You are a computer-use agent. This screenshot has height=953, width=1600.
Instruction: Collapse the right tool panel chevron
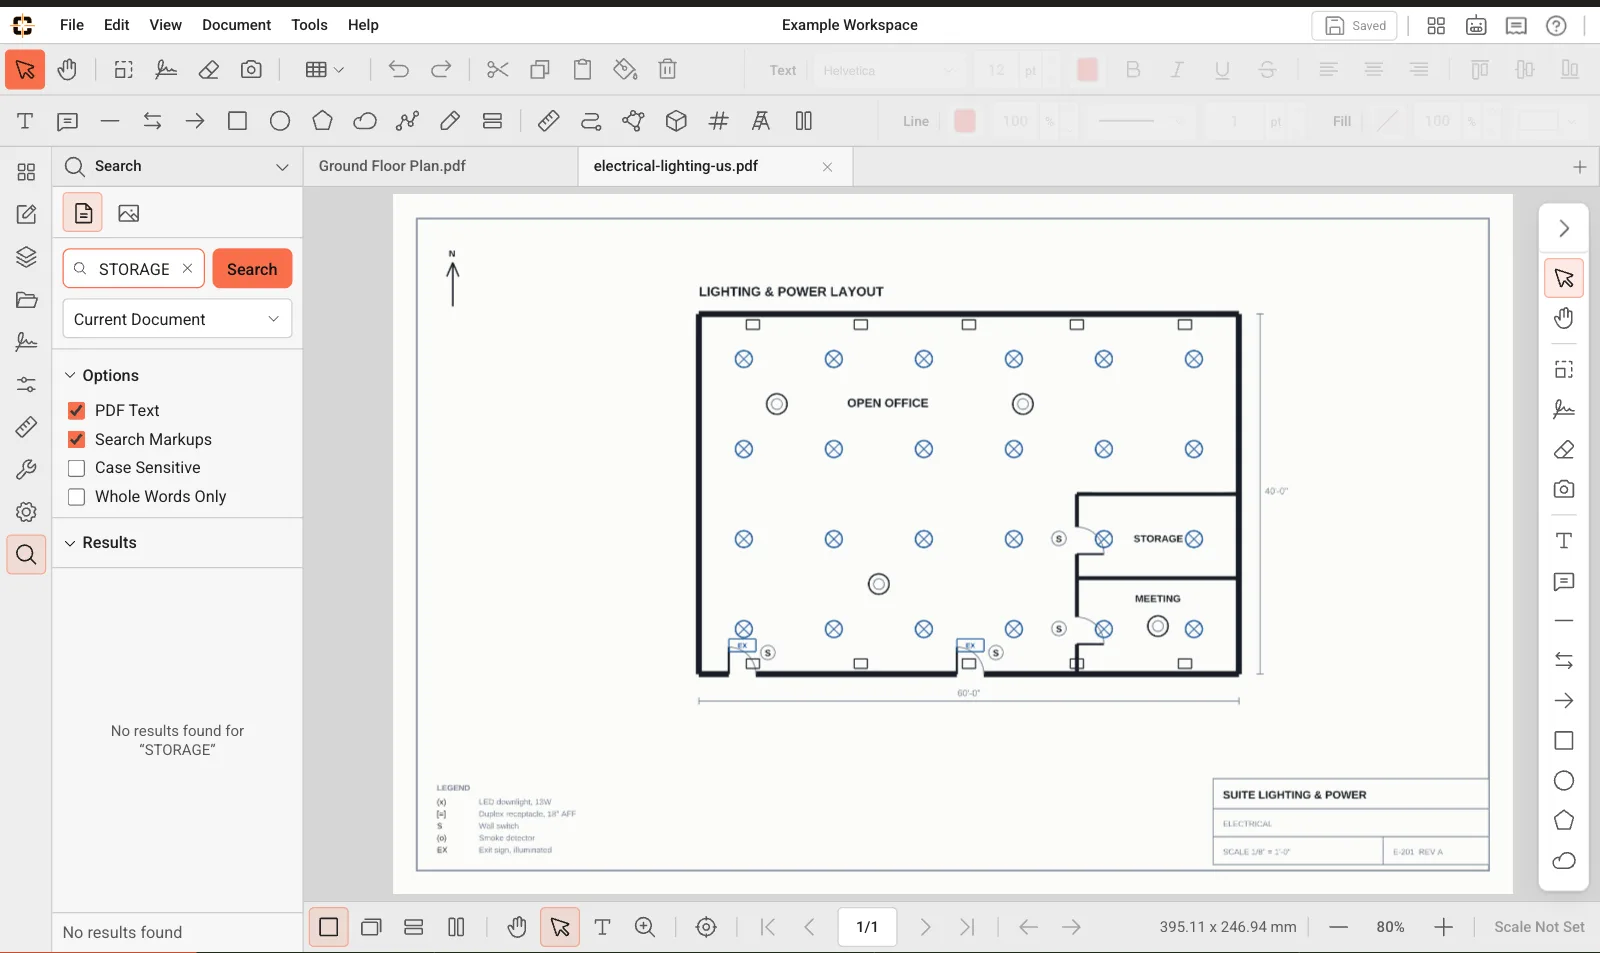tap(1564, 229)
